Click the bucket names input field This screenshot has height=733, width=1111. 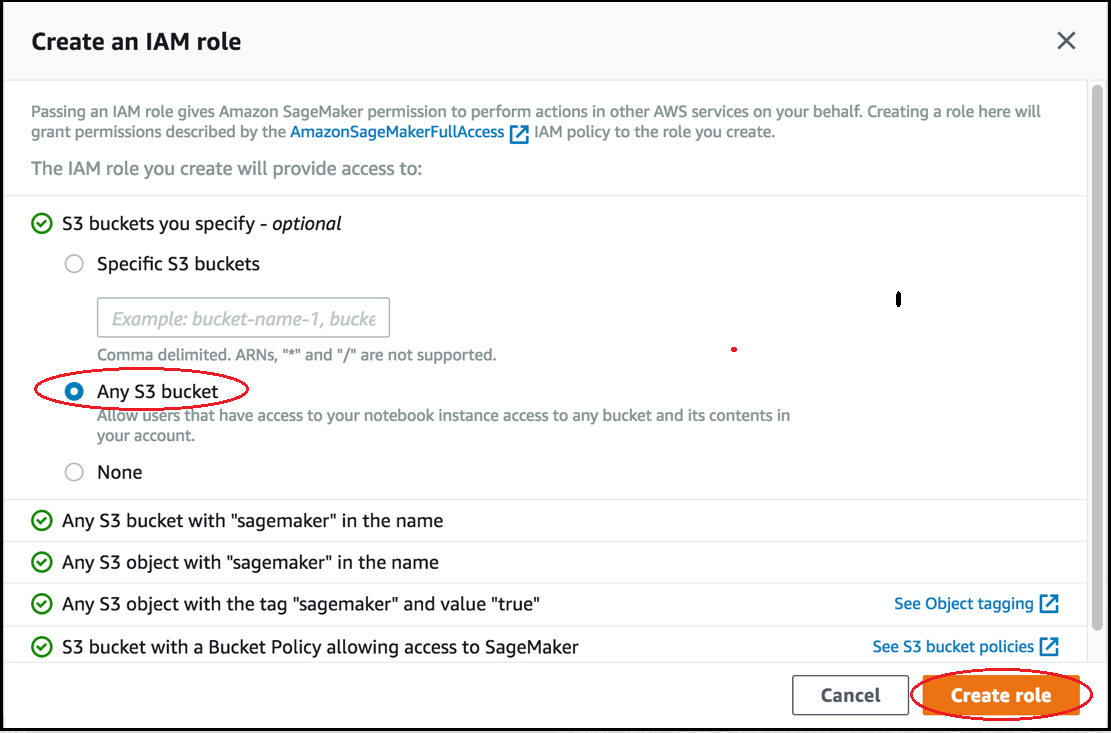point(243,317)
